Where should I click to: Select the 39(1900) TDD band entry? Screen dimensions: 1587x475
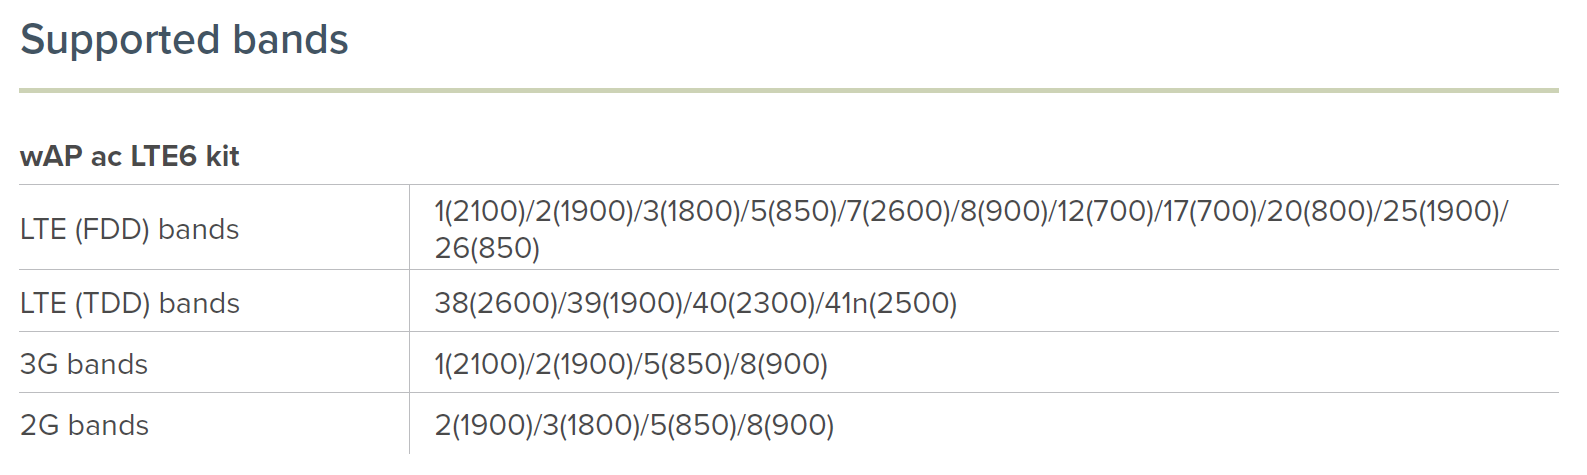coord(624,303)
